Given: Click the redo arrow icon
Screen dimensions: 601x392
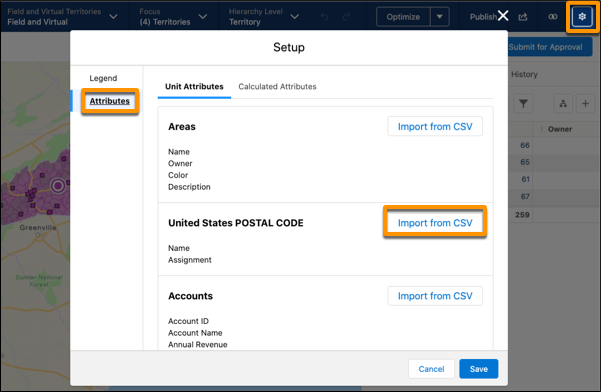Looking at the screenshot, I should click(346, 17).
